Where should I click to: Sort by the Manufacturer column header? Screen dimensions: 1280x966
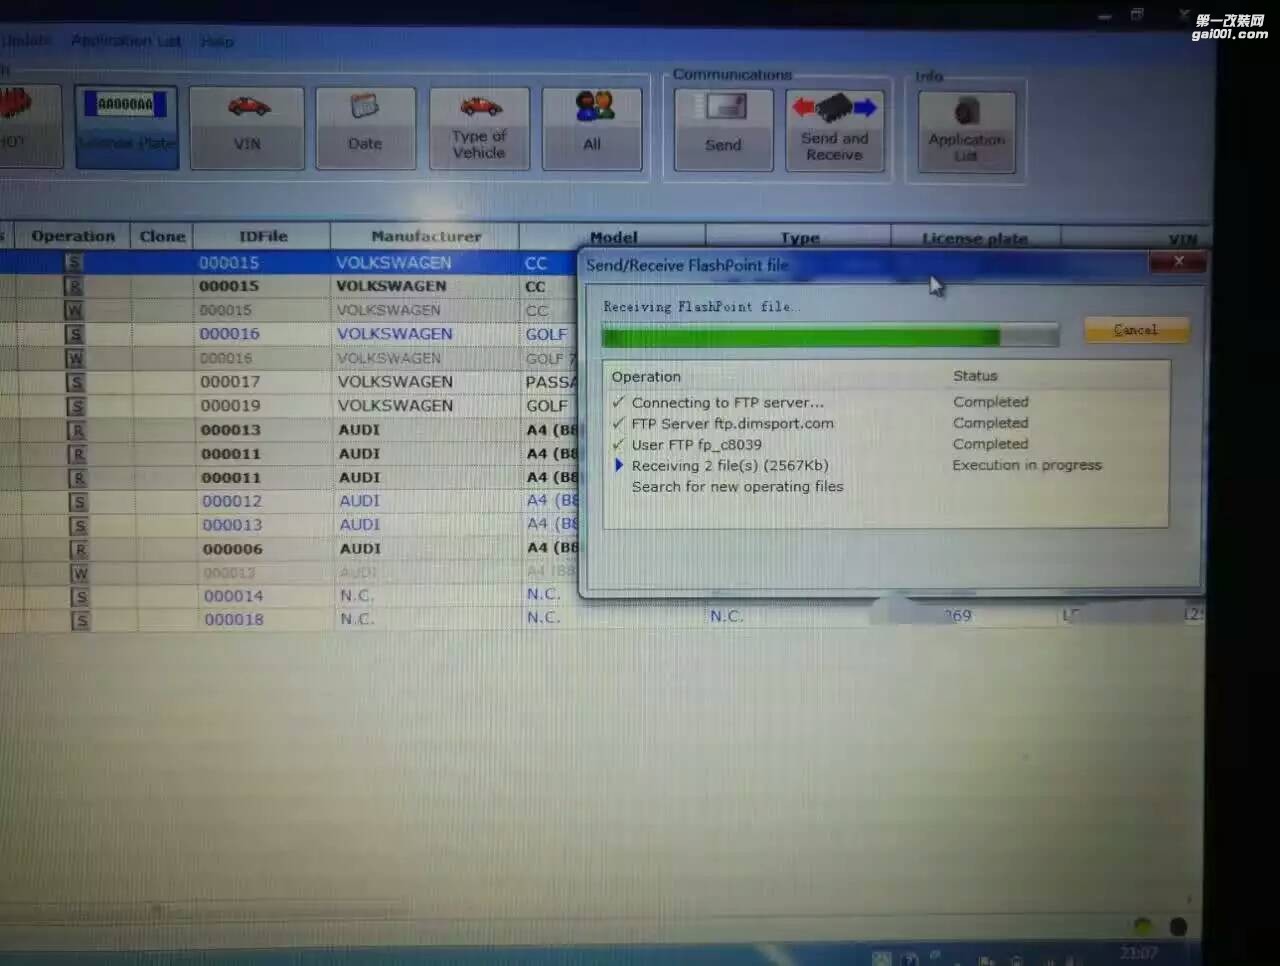425,237
